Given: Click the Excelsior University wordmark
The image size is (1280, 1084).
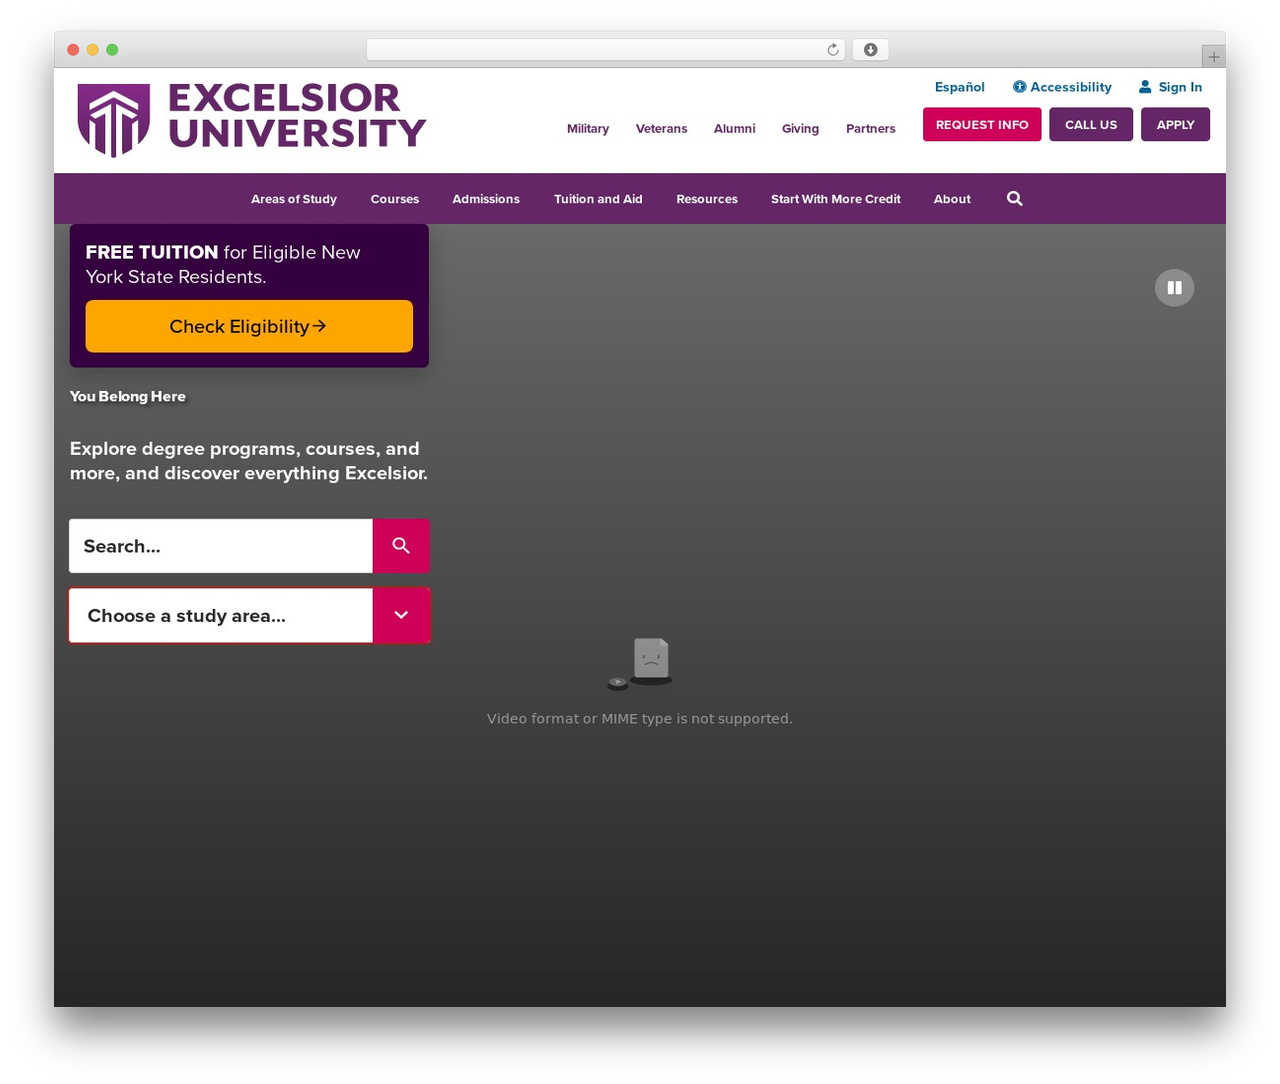Looking at the screenshot, I should point(297,115).
